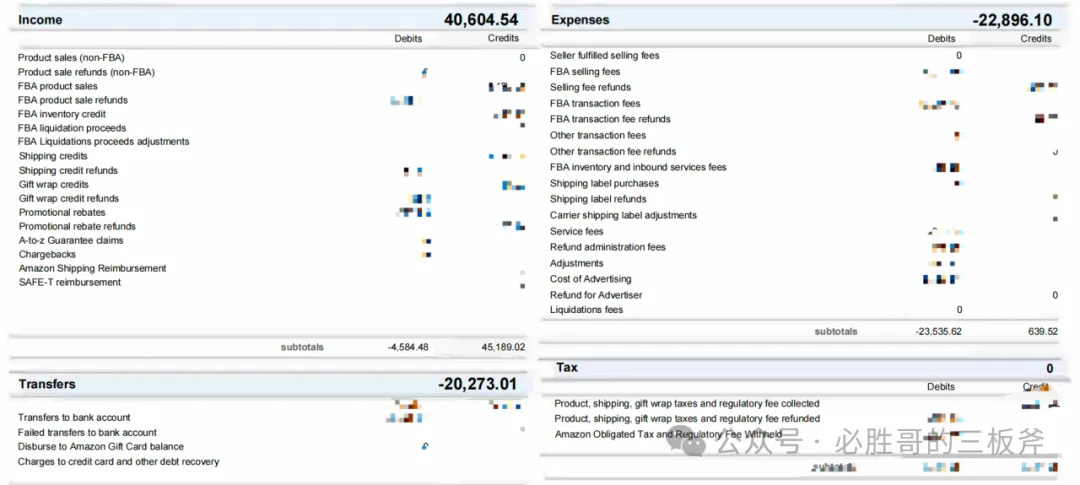Click Transfers to bank account label
Image resolution: width=1080 pixels, height=485 pixels.
coord(74,417)
